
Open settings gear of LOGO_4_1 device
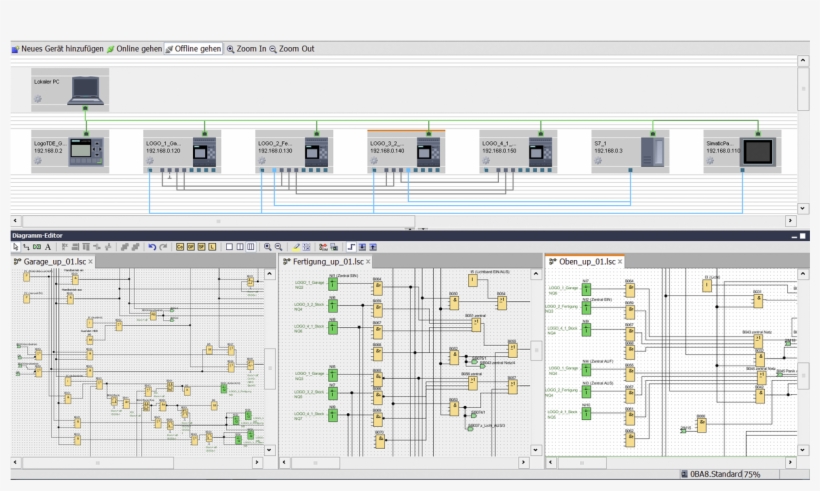485,160
